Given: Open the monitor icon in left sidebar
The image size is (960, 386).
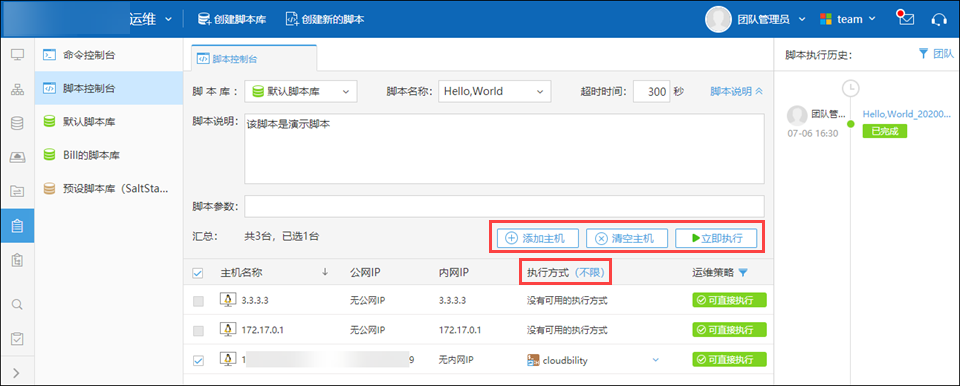Looking at the screenshot, I should 17,56.
